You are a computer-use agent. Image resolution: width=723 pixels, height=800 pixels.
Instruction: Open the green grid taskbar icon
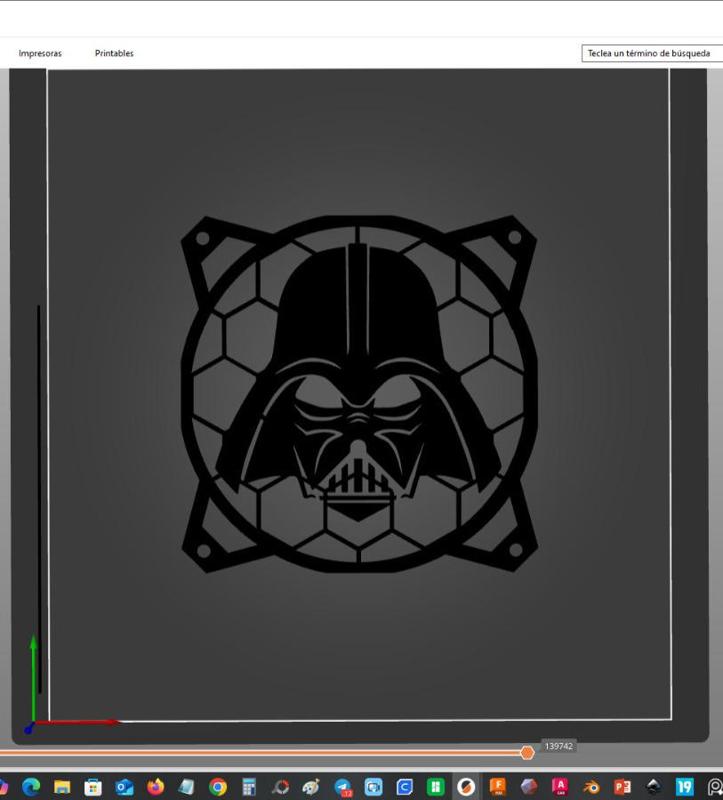435,787
